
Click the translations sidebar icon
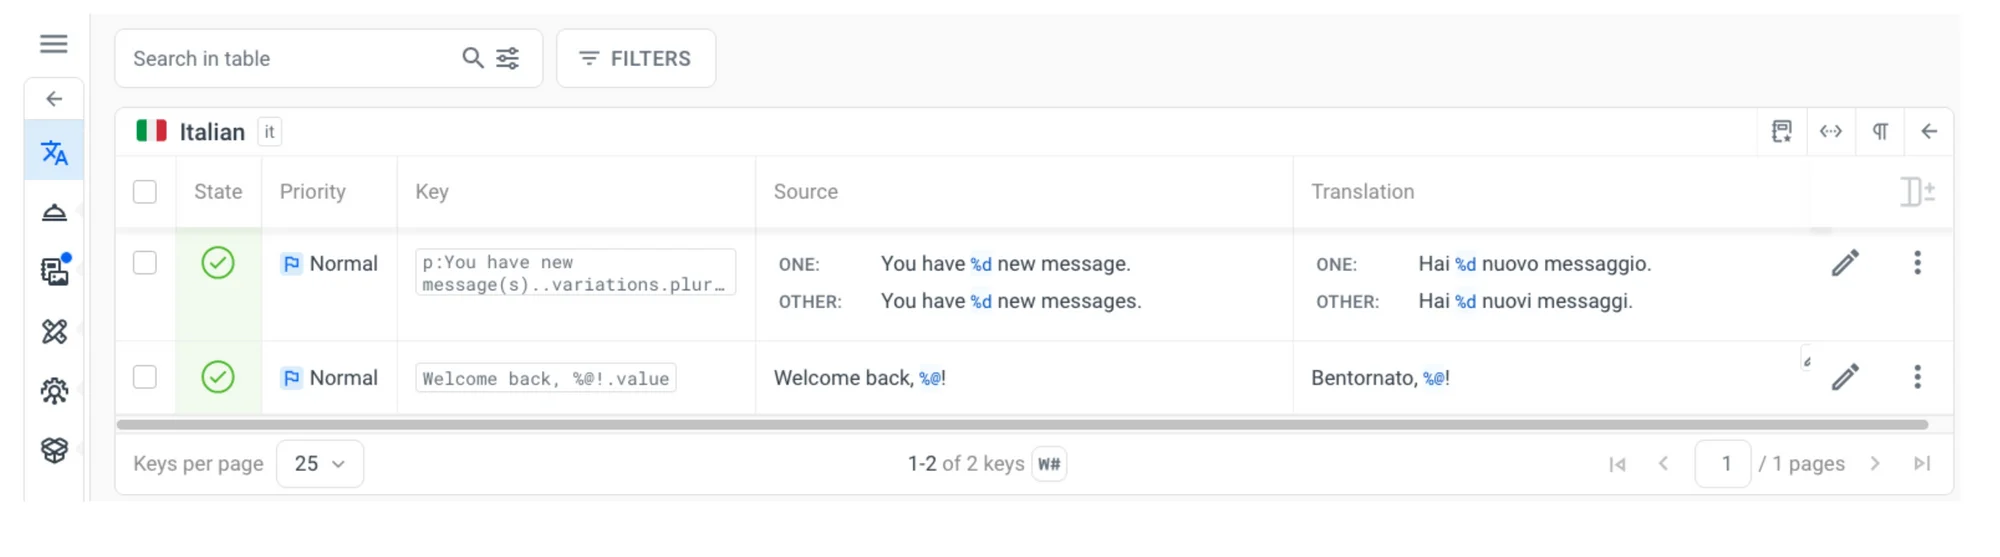(x=54, y=153)
